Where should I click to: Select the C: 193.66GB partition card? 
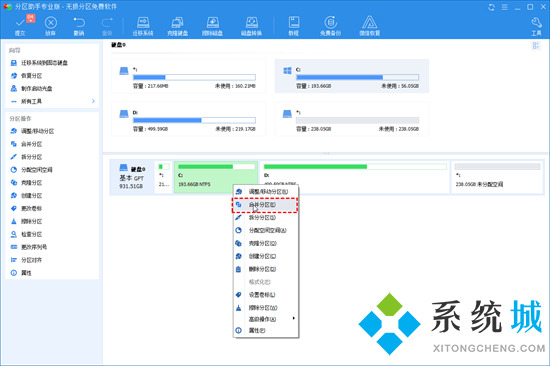pyautogui.click(x=351, y=76)
